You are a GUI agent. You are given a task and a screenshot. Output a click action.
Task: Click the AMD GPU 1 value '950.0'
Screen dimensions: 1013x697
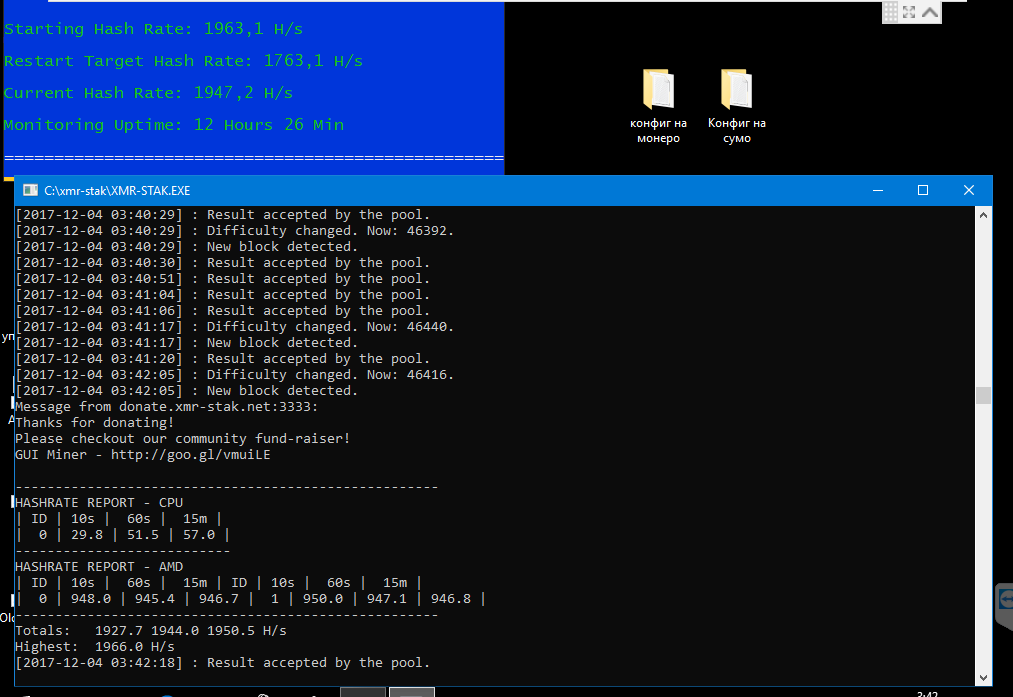[x=323, y=599]
